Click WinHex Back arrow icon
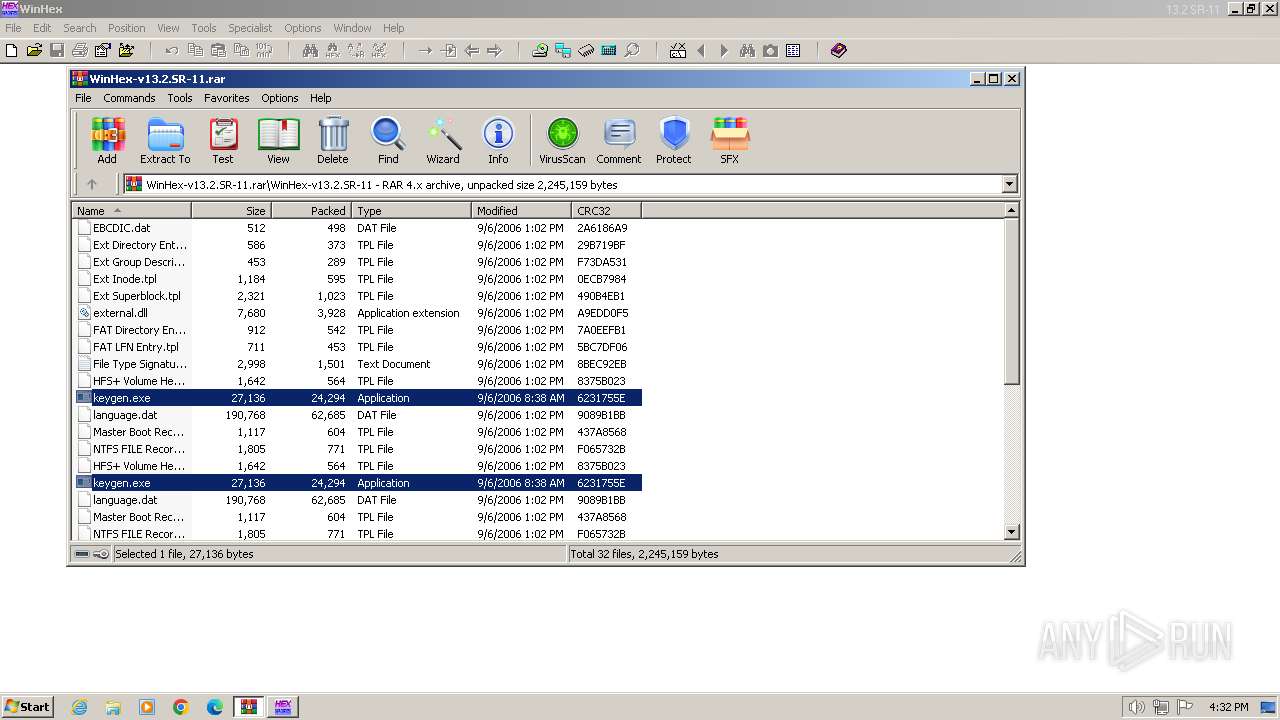This screenshot has width=1280, height=720. tap(471, 50)
